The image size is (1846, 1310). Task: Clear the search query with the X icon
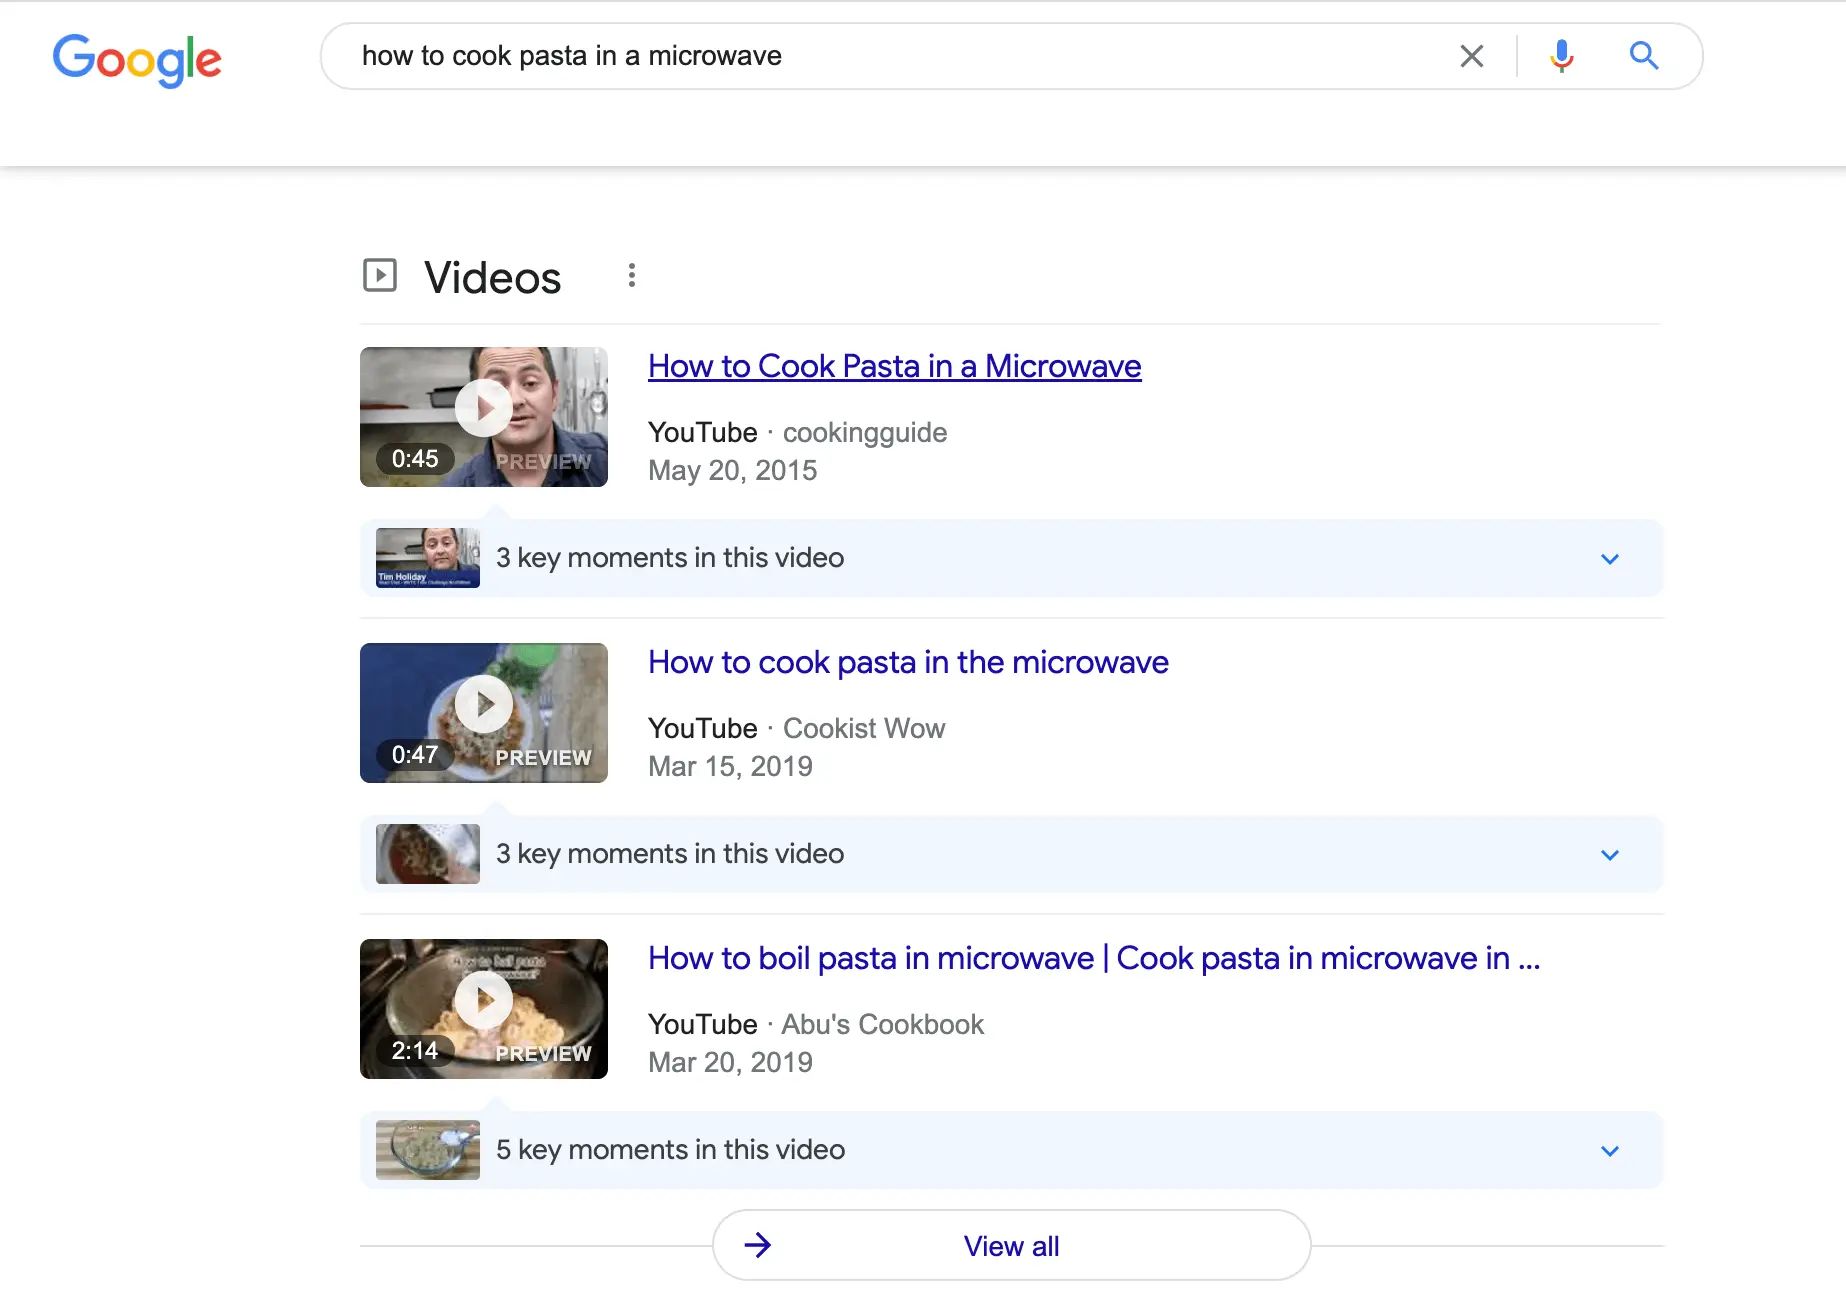point(1471,56)
